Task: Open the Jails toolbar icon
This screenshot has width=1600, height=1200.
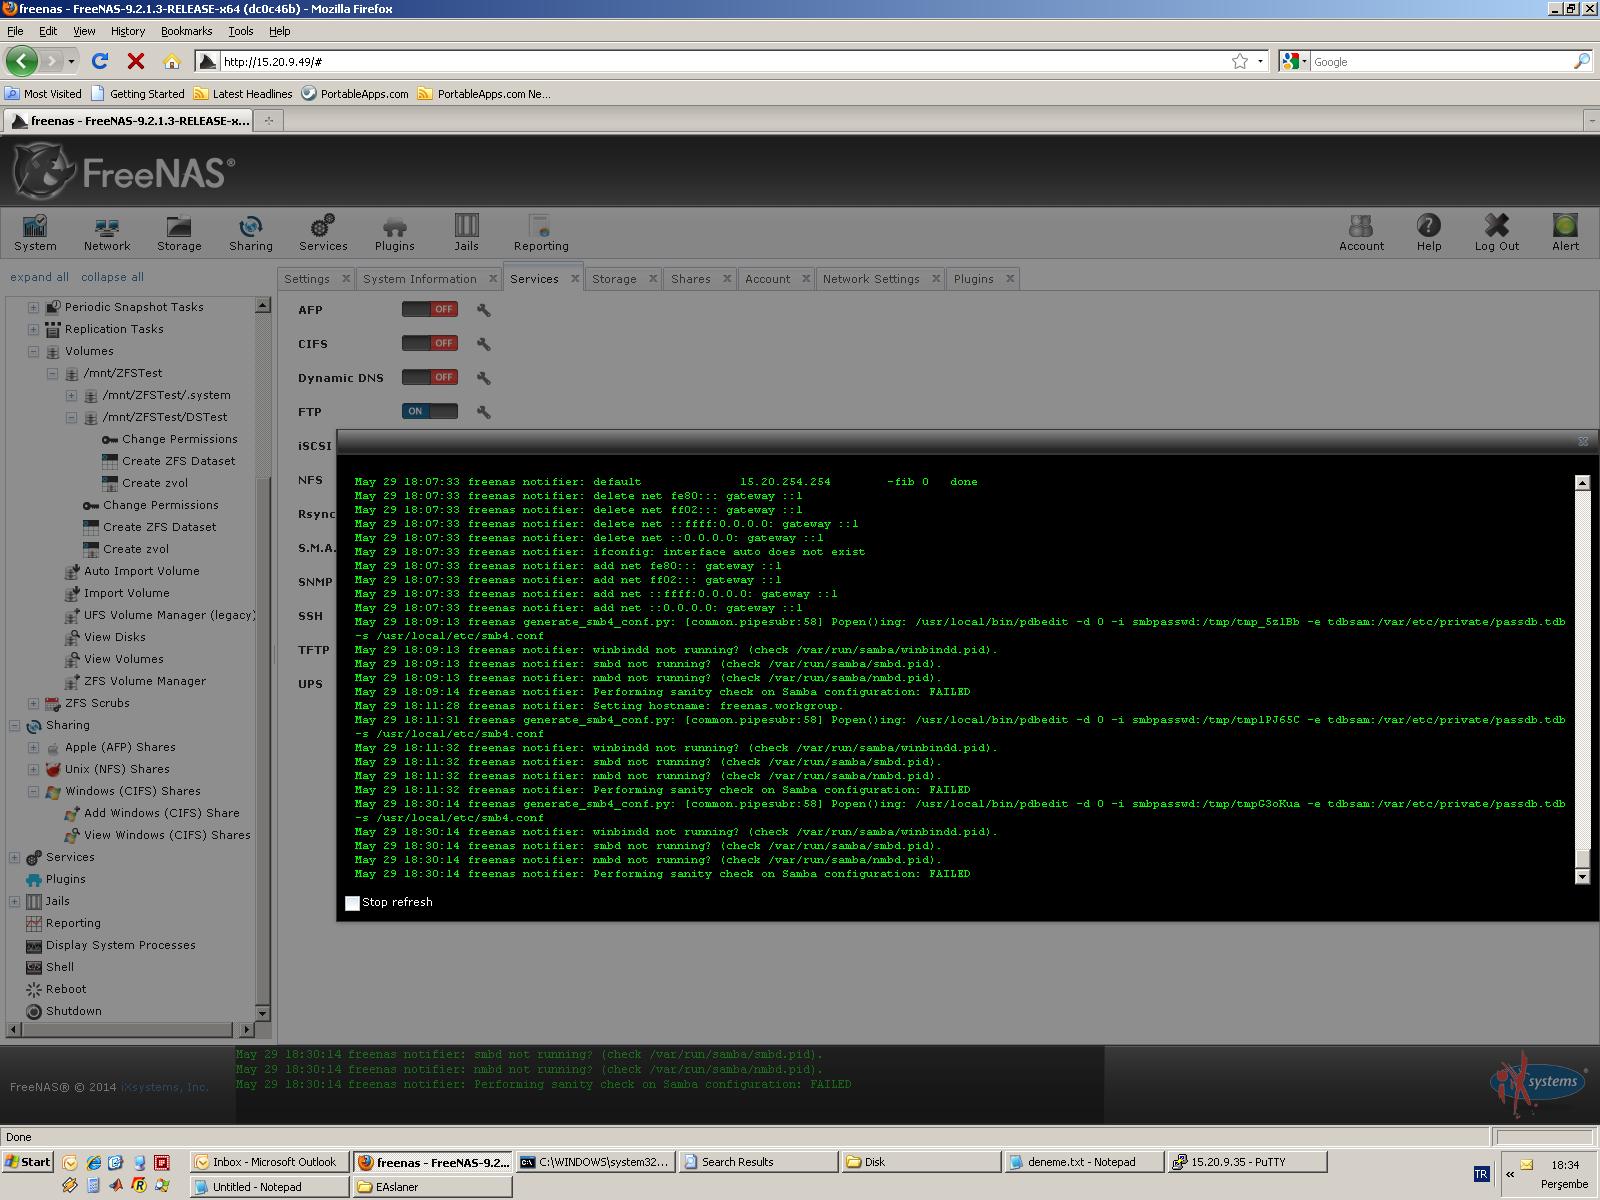Action: 467,232
